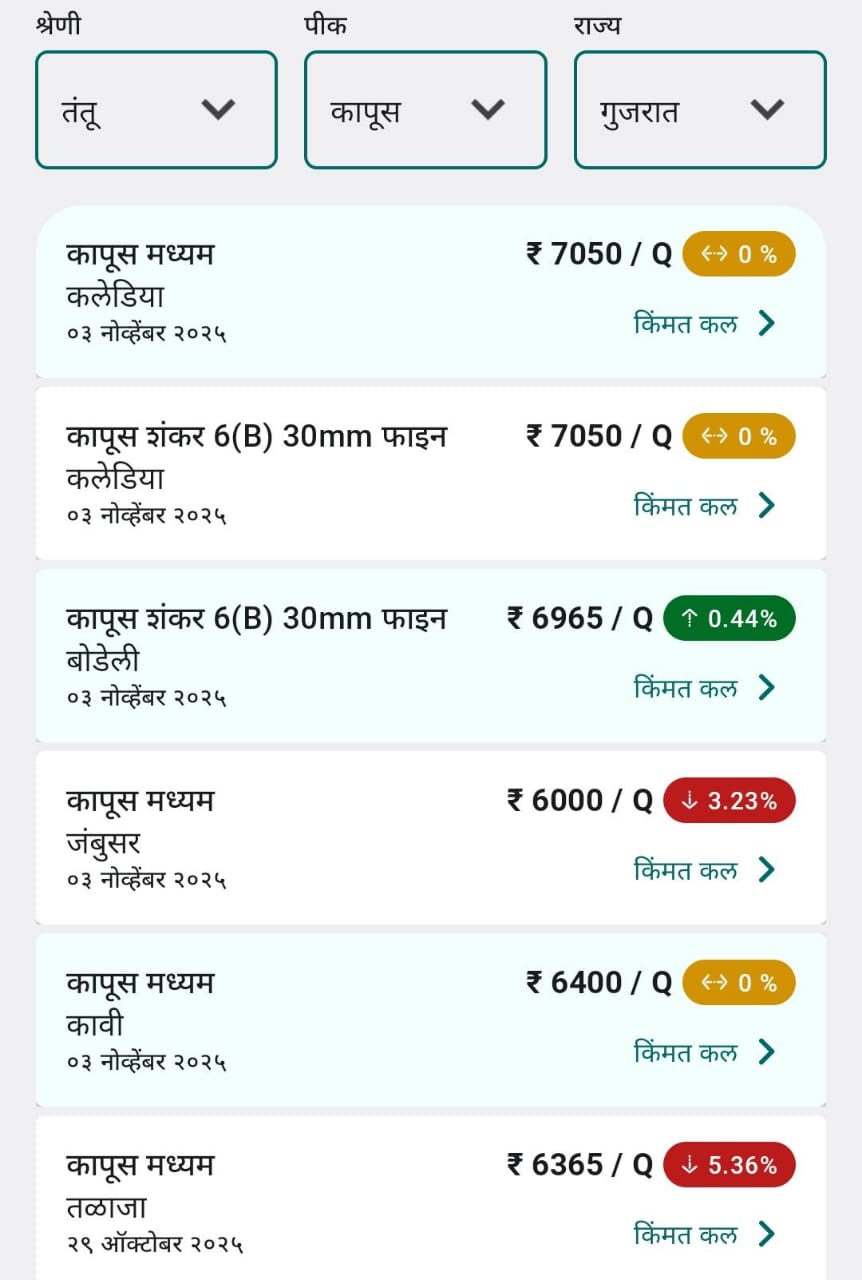The width and height of the screenshot is (862, 1280).
Task: Open किंमत कल for शंकर 6(B) कलेडिया listing
Action: coord(686,506)
